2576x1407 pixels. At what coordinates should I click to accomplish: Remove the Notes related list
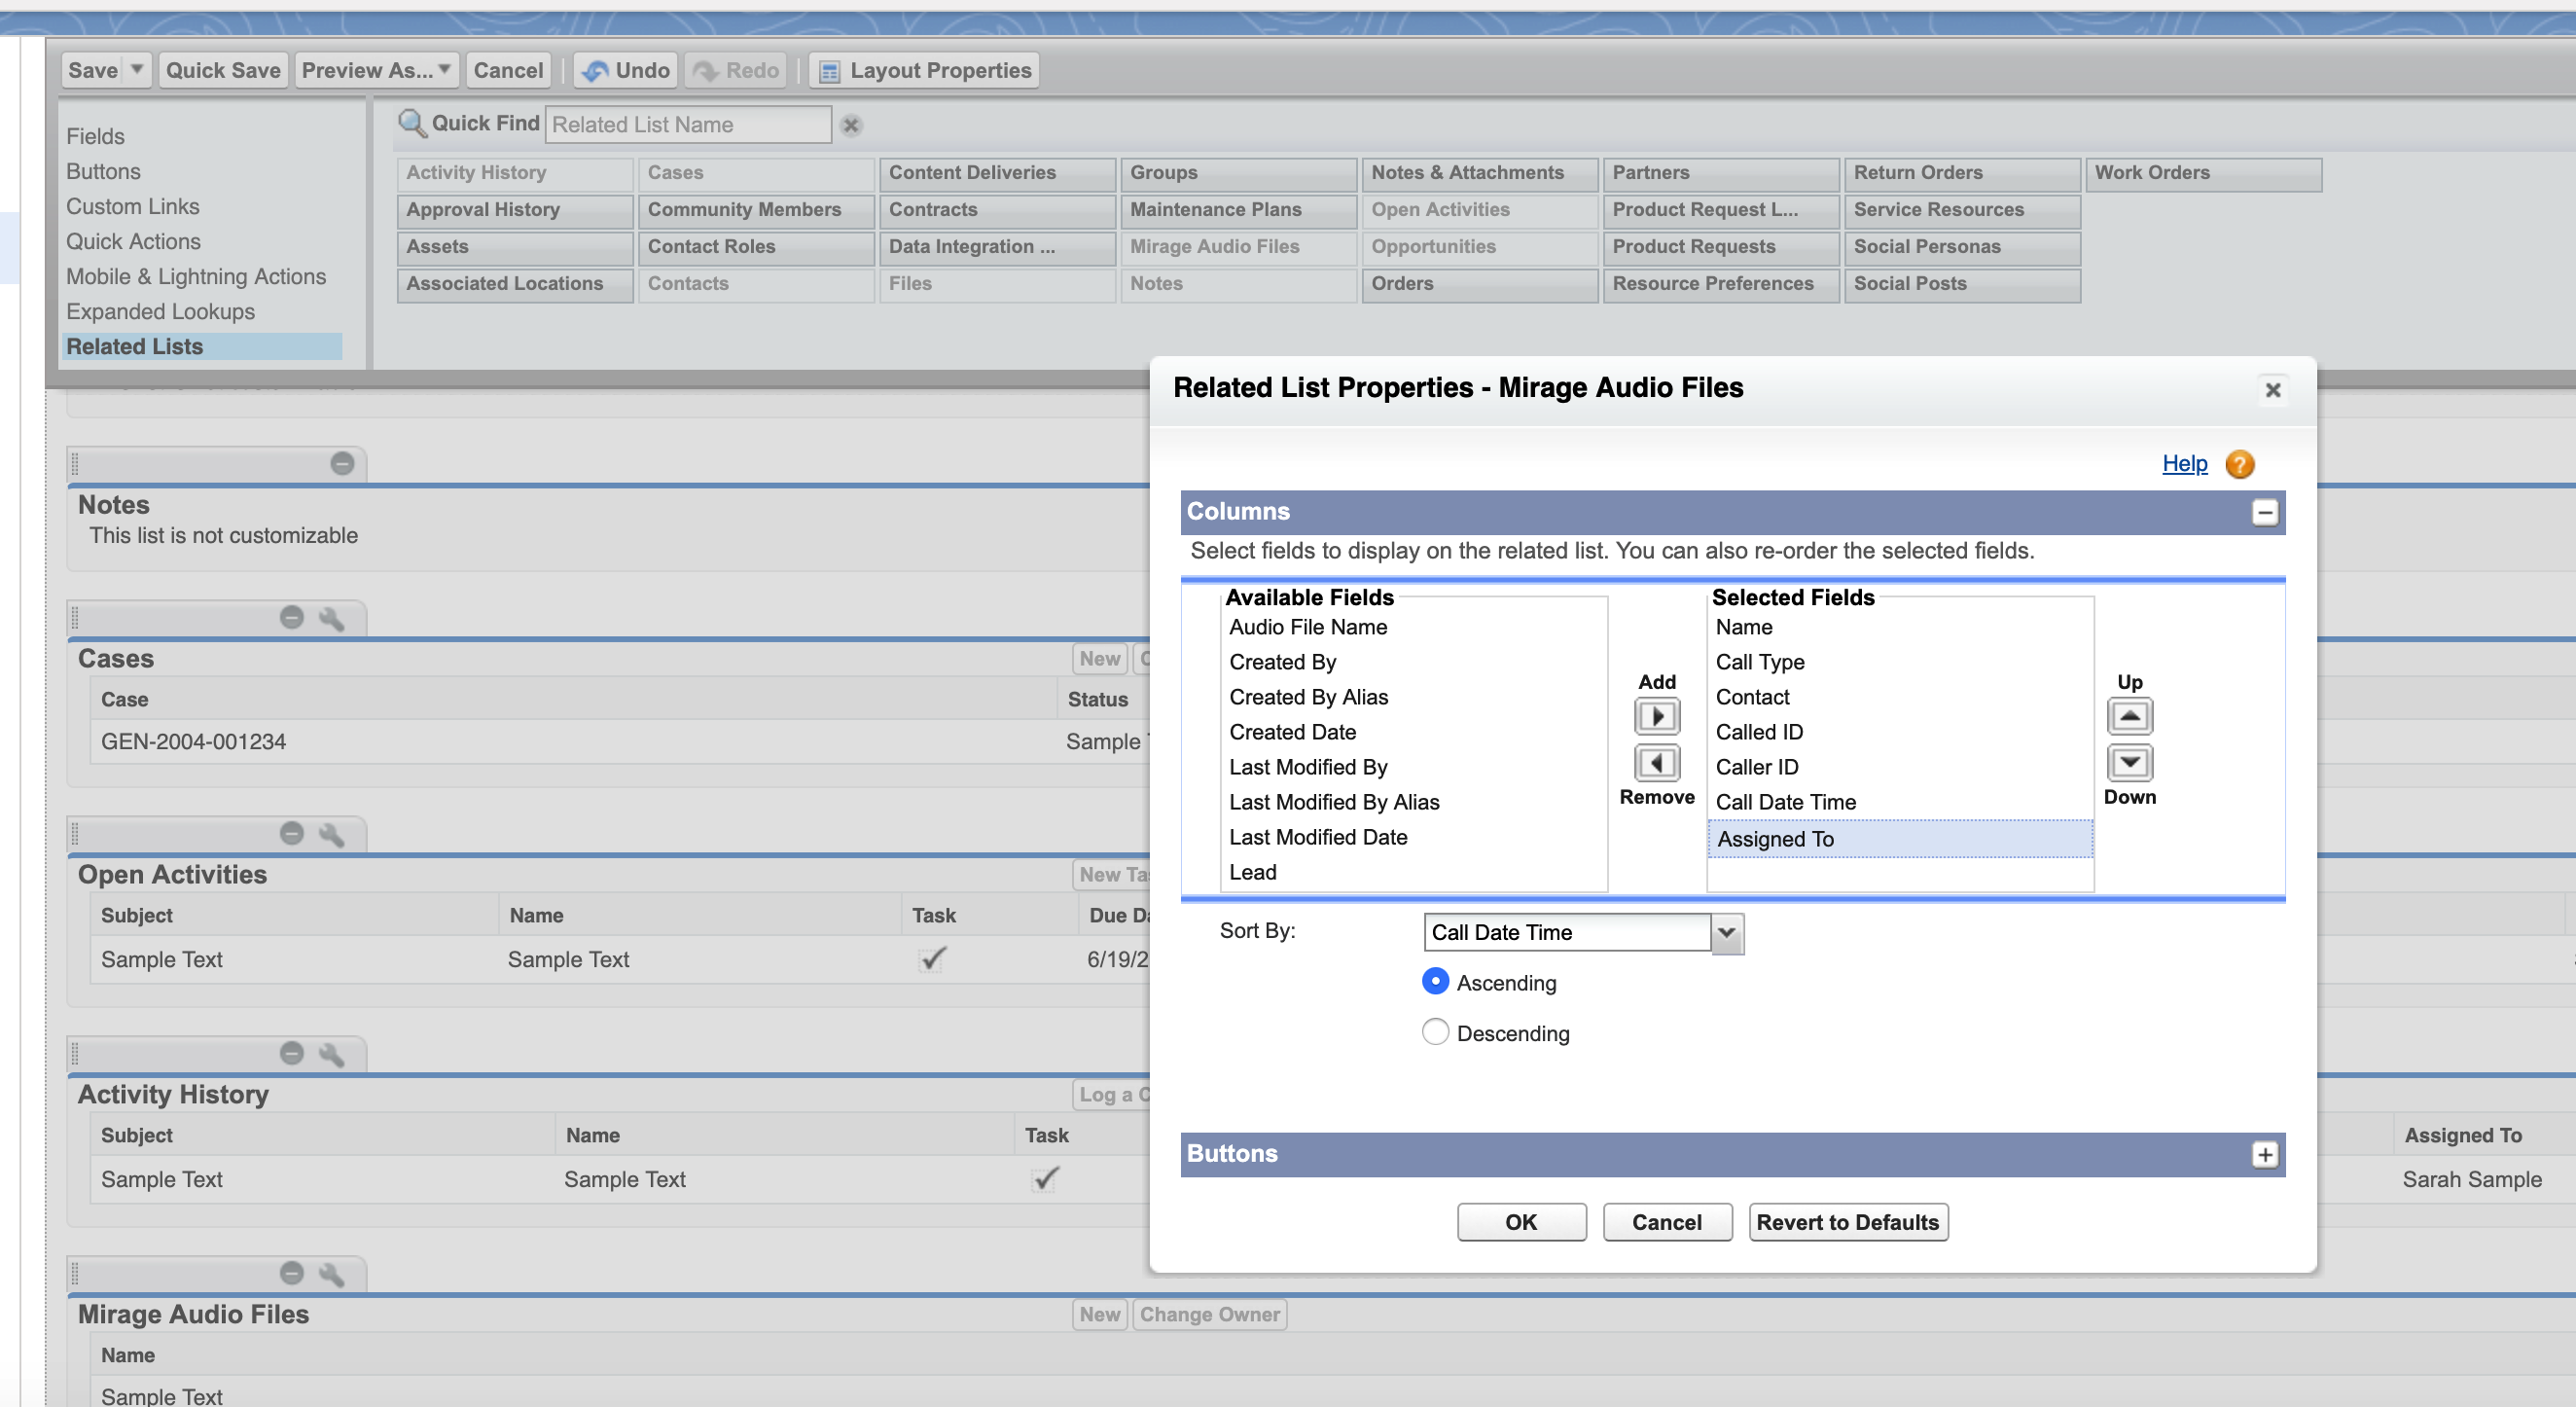click(342, 464)
